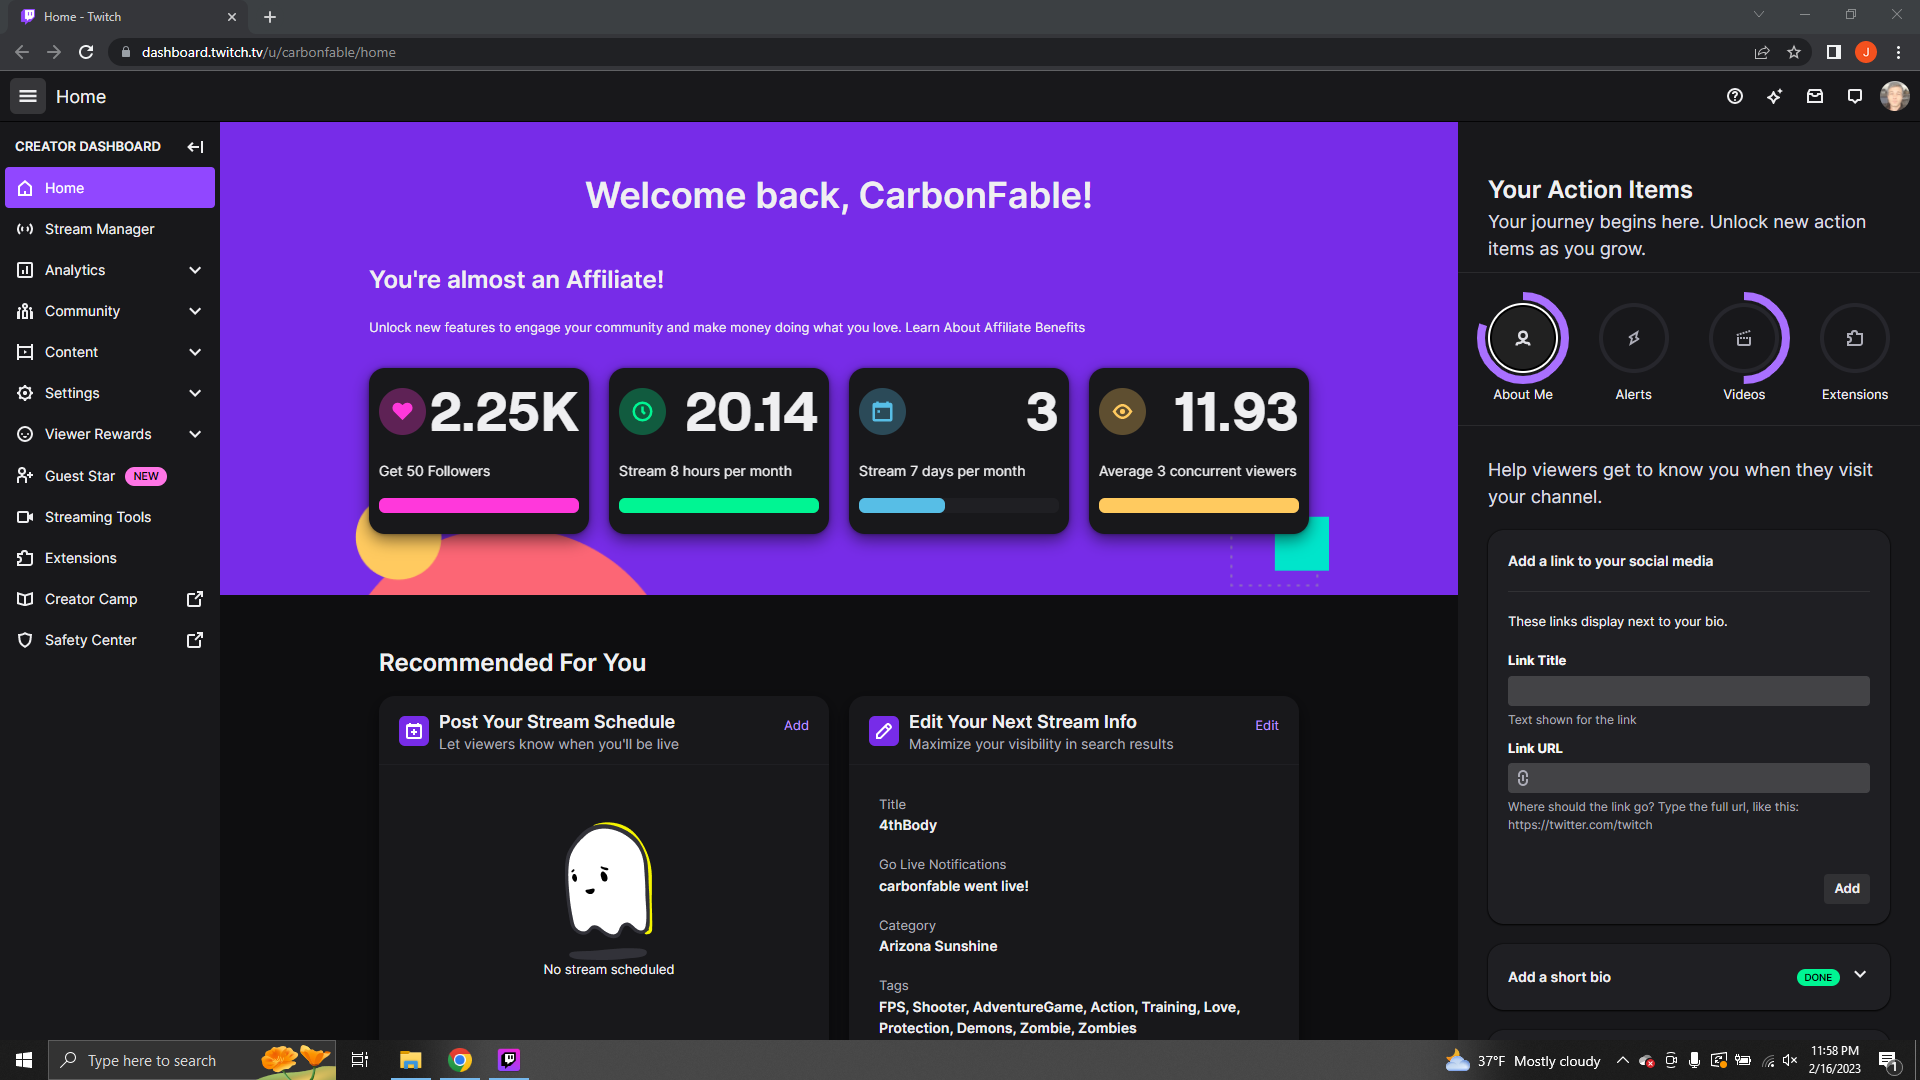The image size is (1920, 1080).
Task: Select the Alerts action item circle
Action: point(1633,339)
